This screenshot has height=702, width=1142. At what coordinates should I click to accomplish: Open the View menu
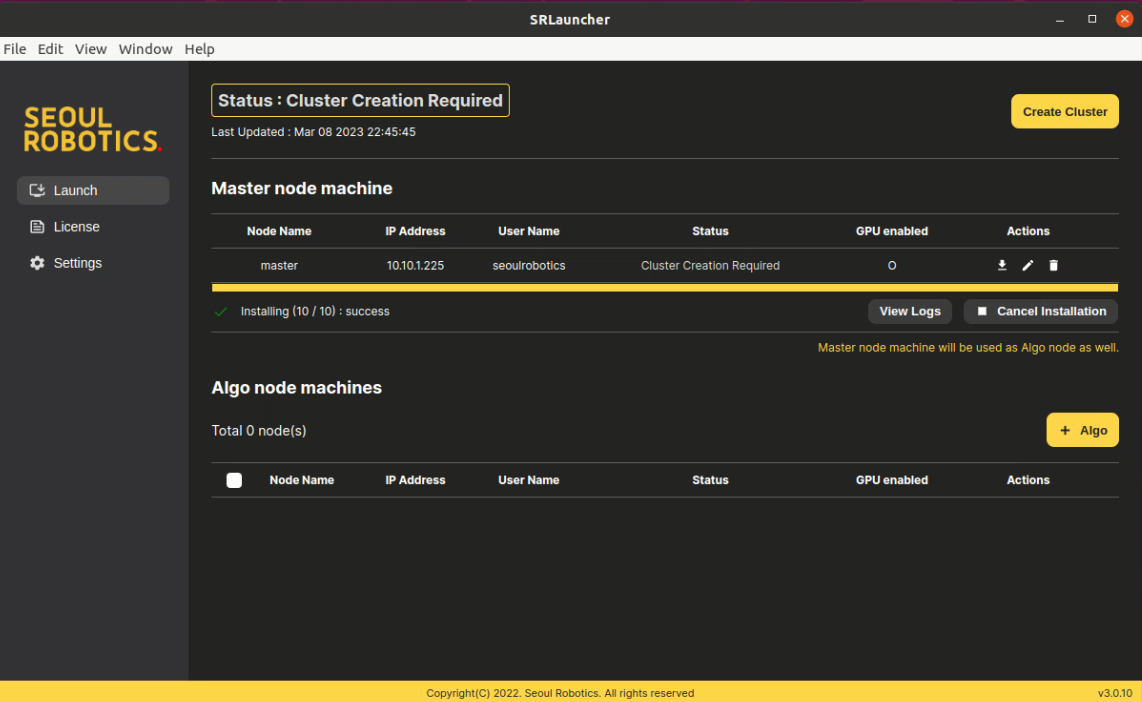[91, 49]
